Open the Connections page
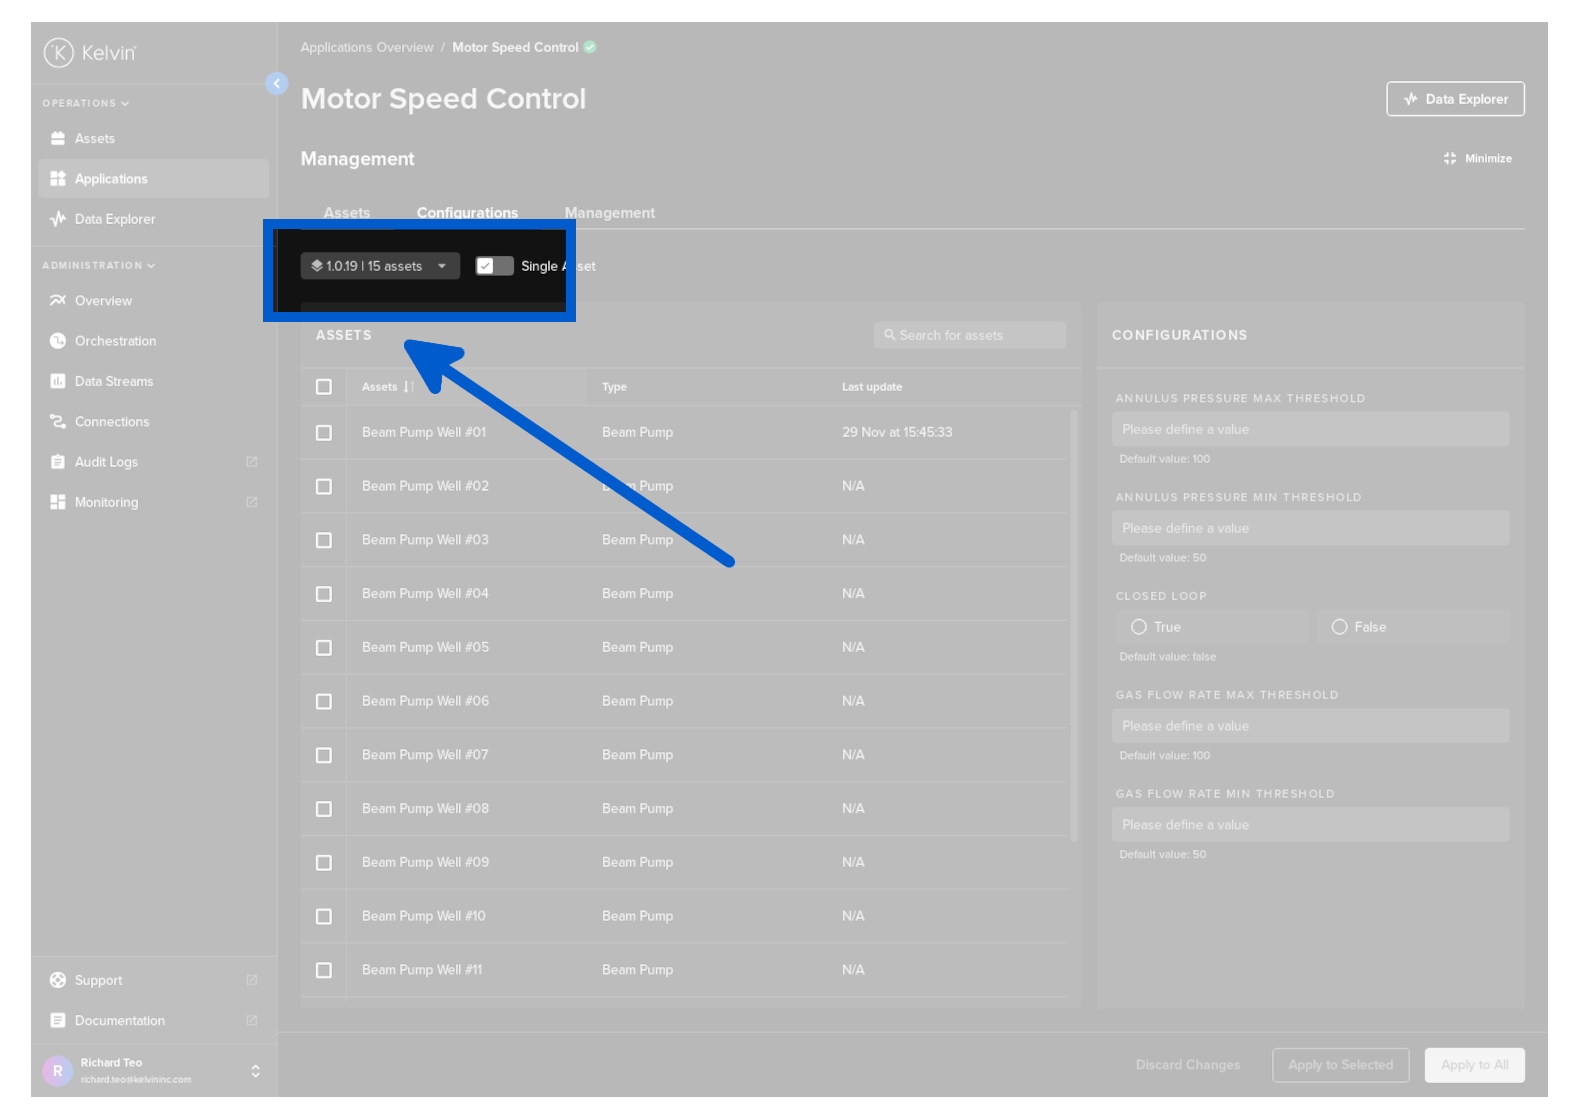The height and width of the screenshot is (1120, 1580). point(111,422)
